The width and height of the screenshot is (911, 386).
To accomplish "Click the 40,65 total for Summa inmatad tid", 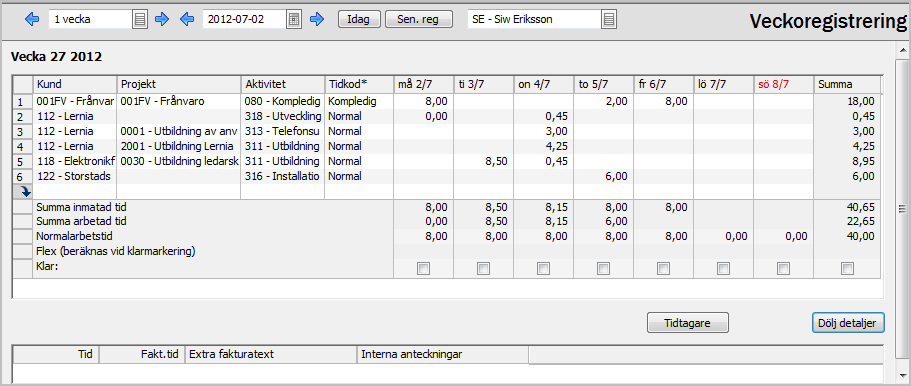I will pyautogui.click(x=847, y=206).
